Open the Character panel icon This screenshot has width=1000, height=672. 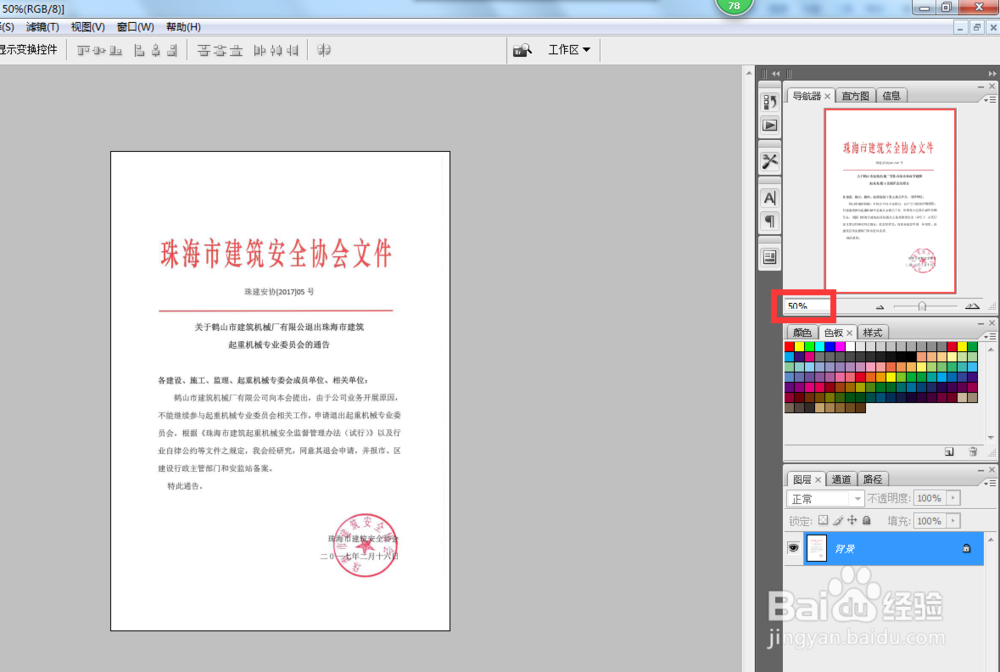pyautogui.click(x=770, y=198)
